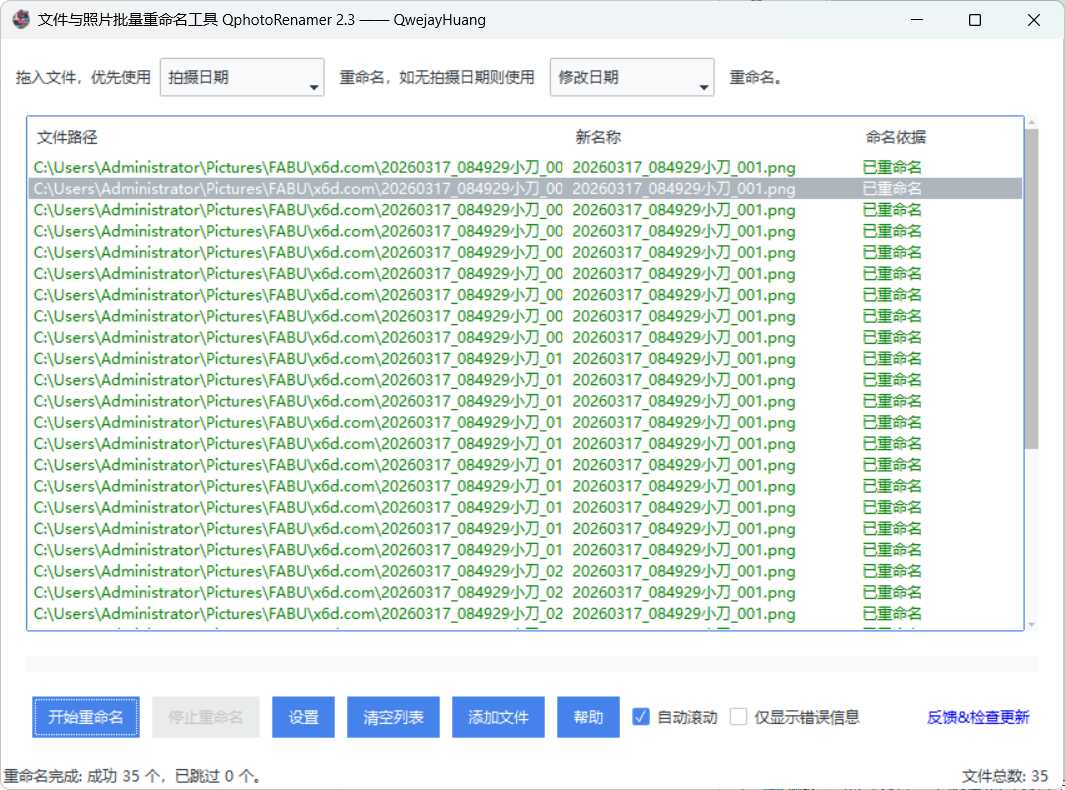Click 添加文件 to add files
This screenshot has width=1065, height=790.
[x=498, y=716]
